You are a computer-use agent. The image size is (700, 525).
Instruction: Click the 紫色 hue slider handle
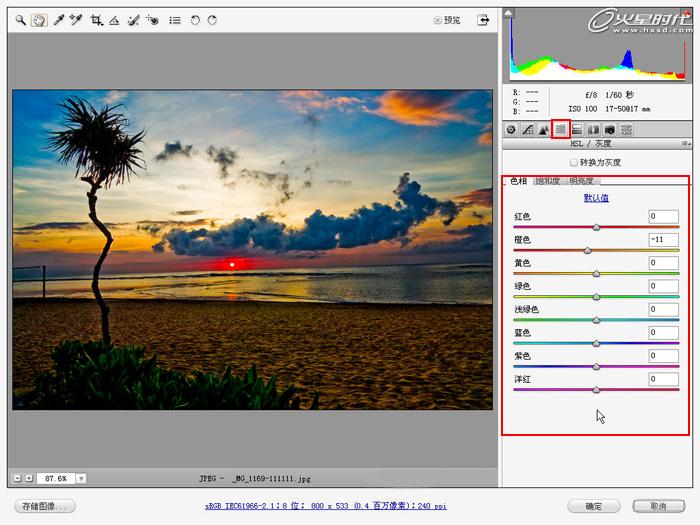(596, 367)
